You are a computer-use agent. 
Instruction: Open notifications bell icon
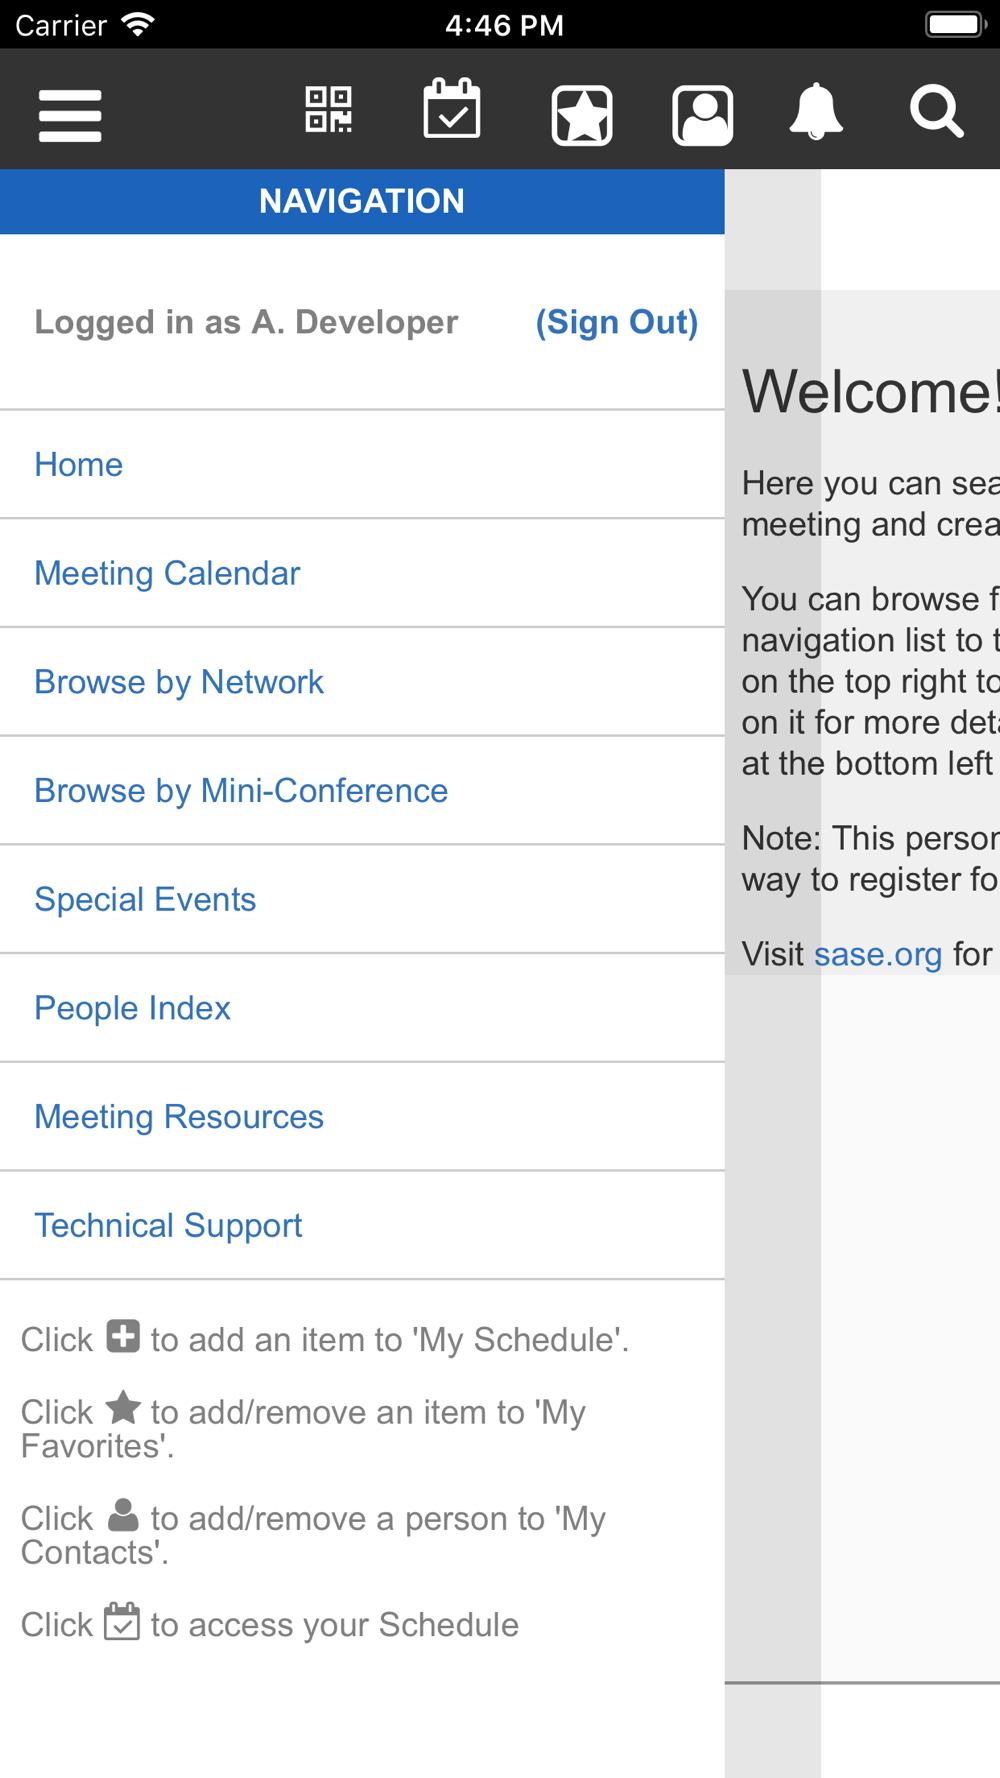(x=816, y=112)
